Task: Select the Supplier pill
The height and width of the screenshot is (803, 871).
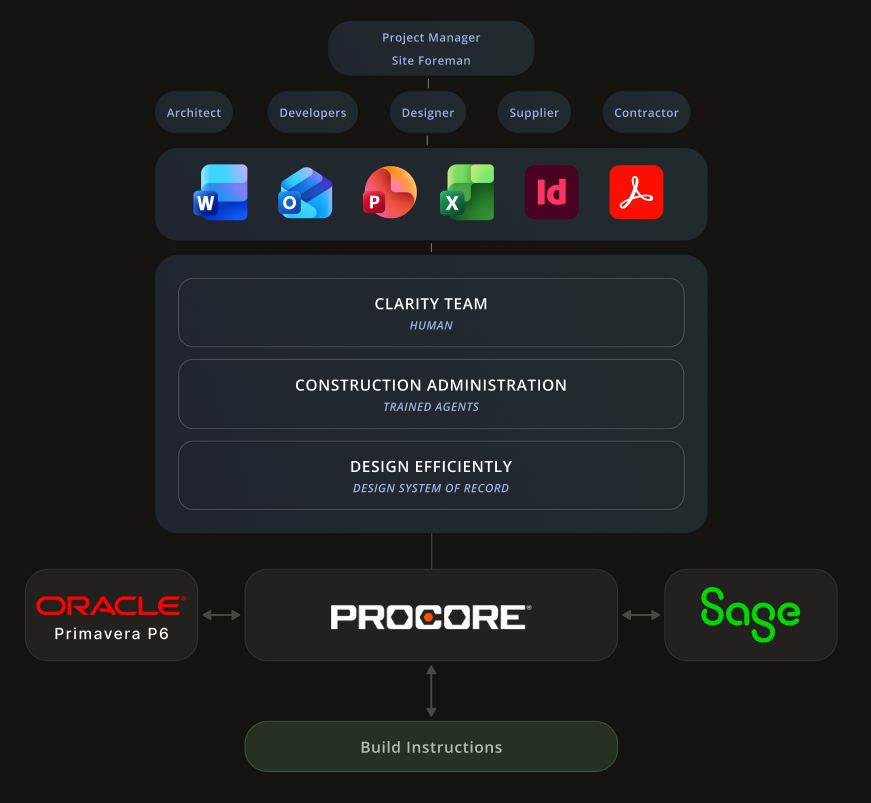Action: point(534,112)
